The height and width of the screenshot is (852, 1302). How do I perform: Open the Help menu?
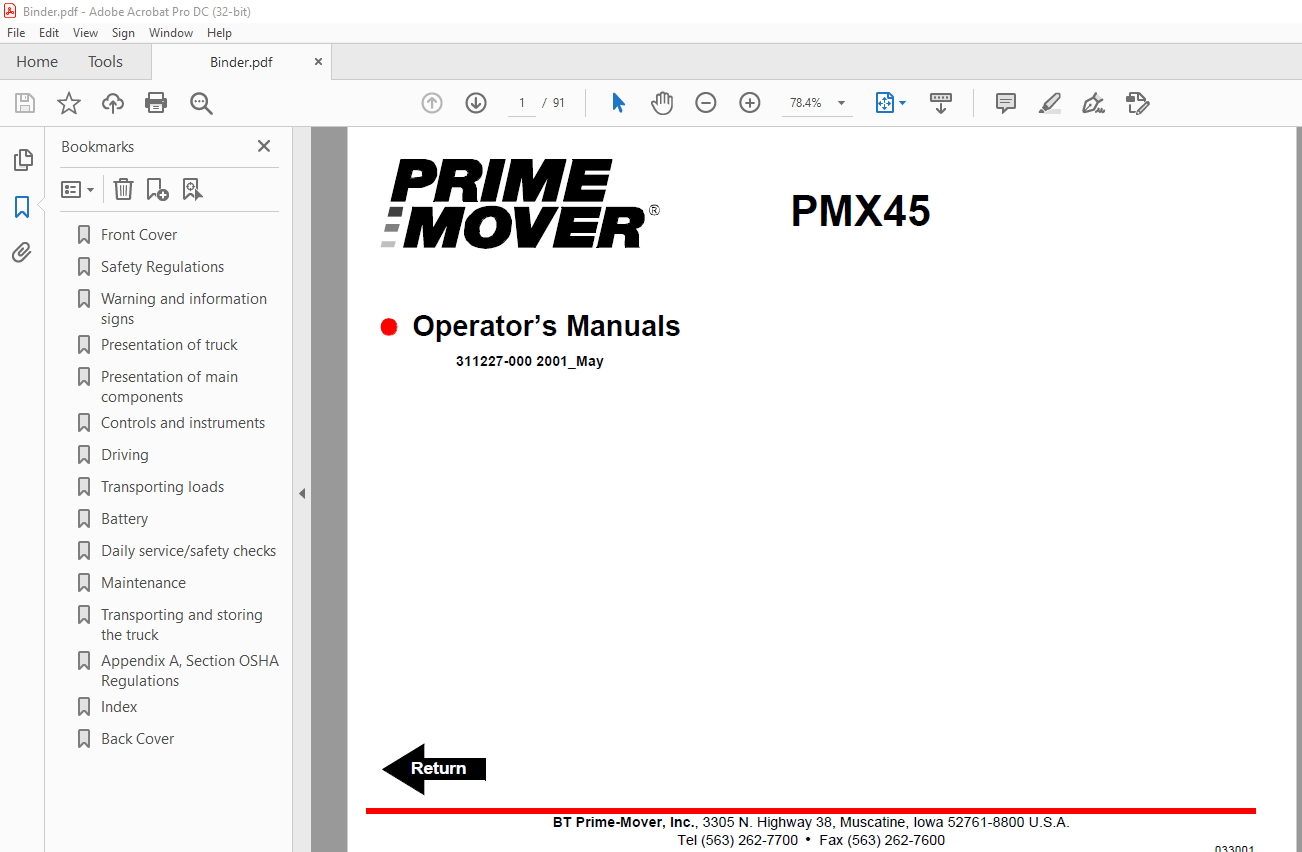tap(219, 33)
